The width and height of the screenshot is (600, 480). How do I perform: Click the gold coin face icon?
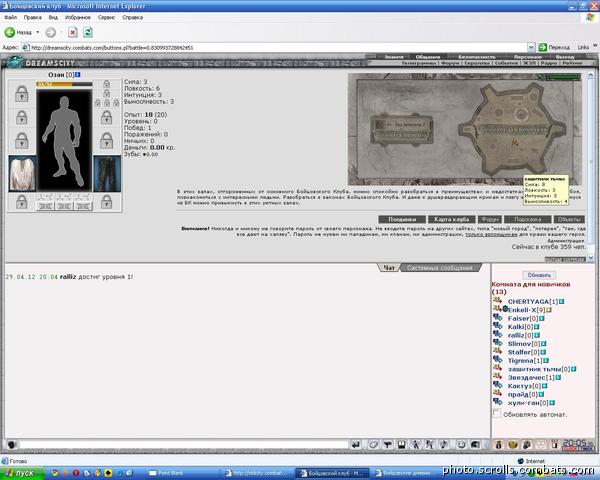[x=513, y=444]
